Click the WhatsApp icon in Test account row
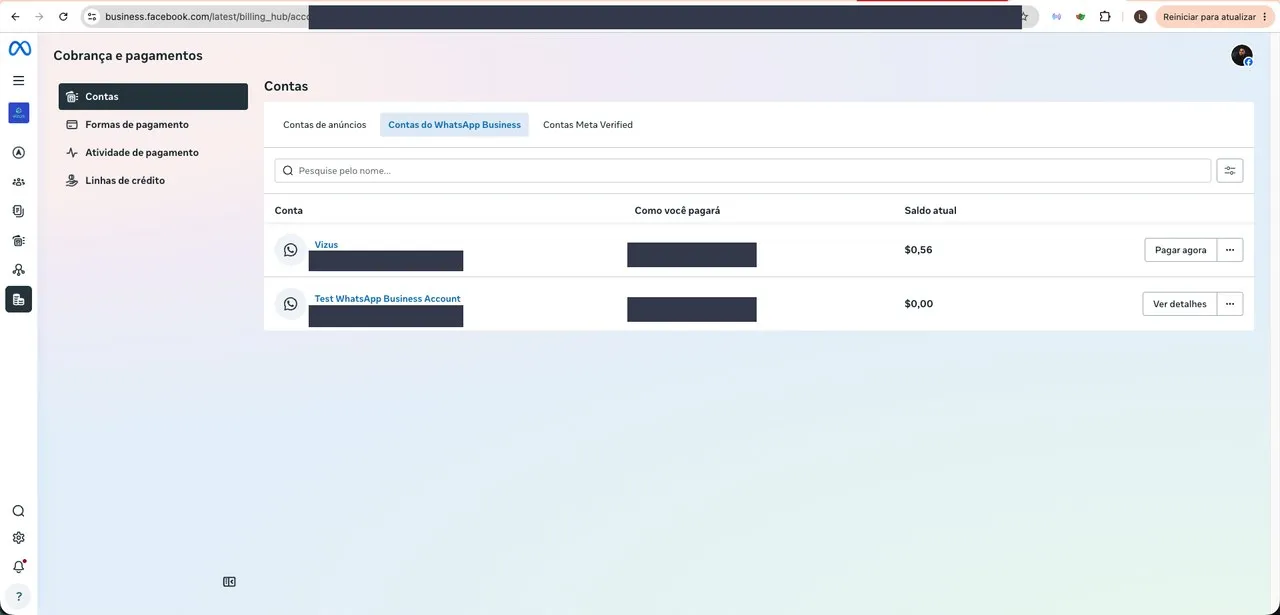 pos(290,304)
